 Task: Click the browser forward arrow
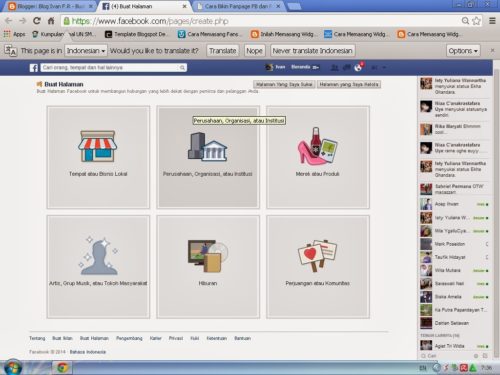pyautogui.click(x=22, y=21)
